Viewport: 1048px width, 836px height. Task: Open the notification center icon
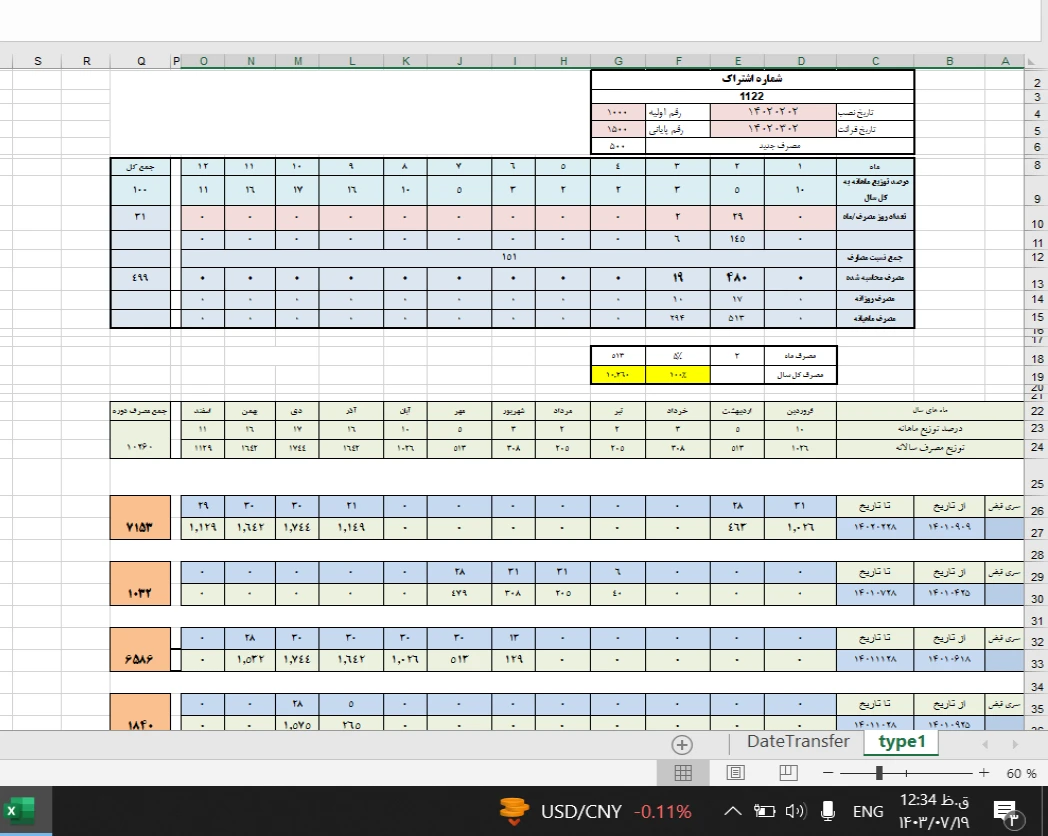tap(1006, 812)
